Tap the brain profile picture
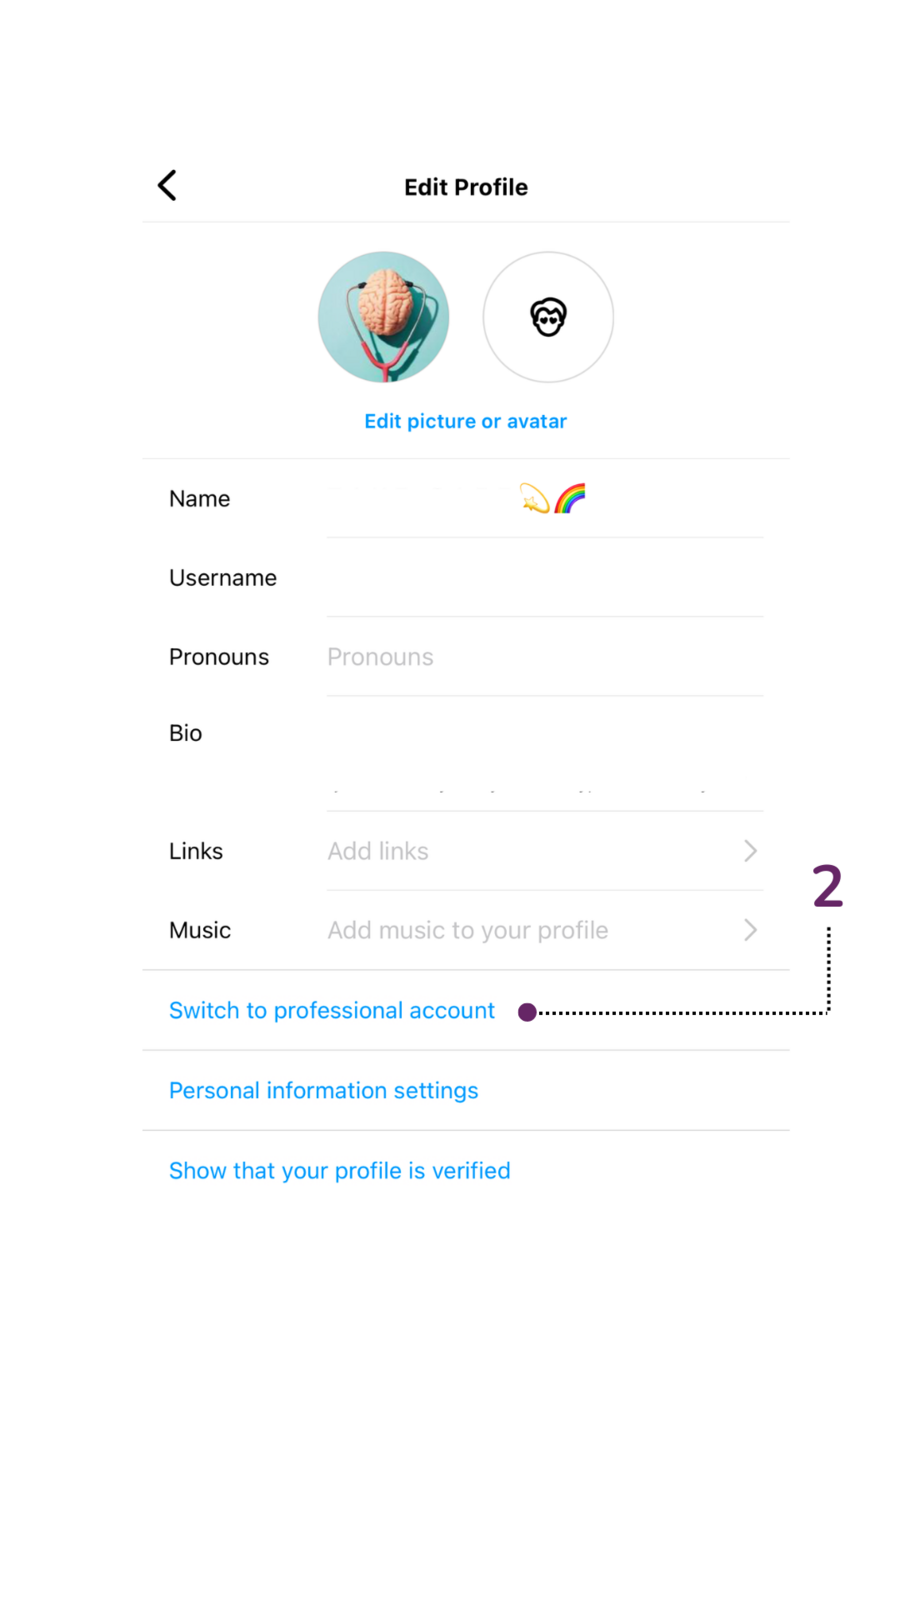 coord(383,317)
